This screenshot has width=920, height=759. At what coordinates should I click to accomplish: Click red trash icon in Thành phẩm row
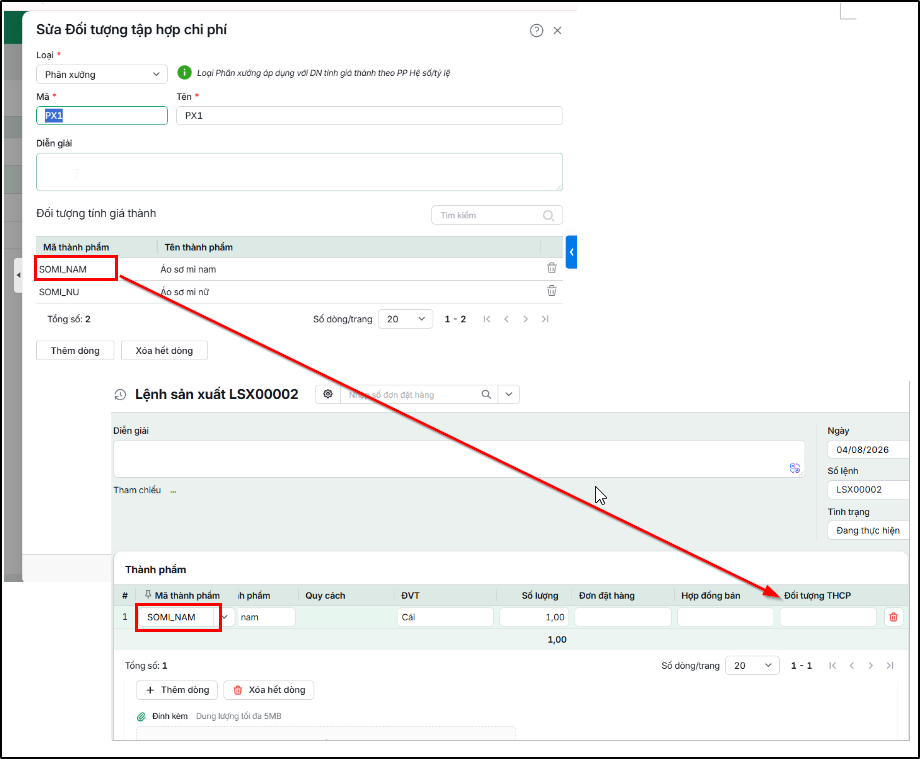pyautogui.click(x=893, y=617)
